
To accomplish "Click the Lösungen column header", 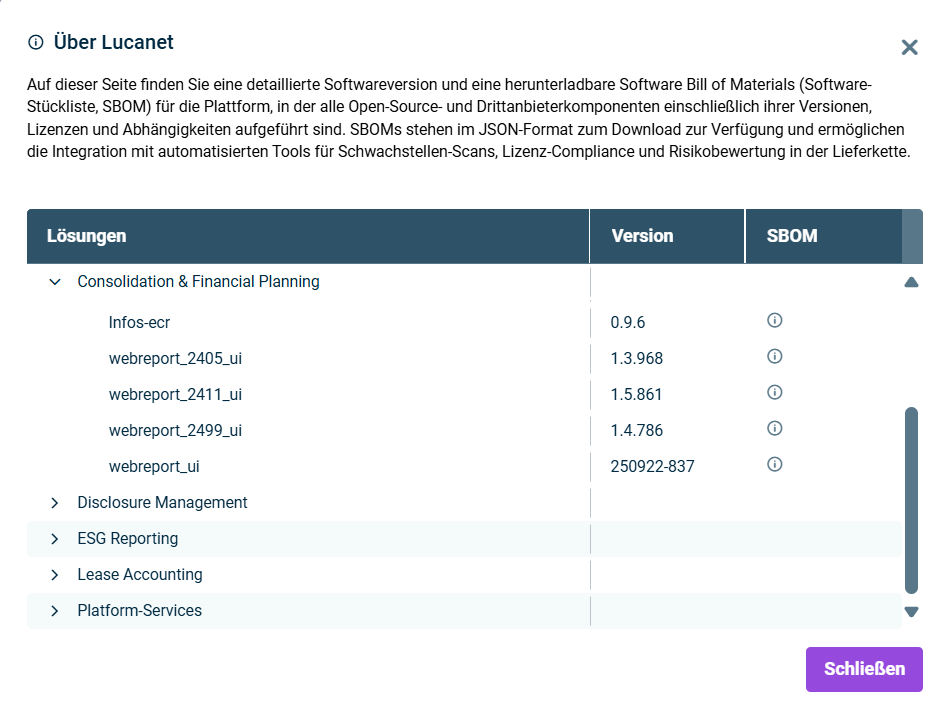I will coord(87,236).
